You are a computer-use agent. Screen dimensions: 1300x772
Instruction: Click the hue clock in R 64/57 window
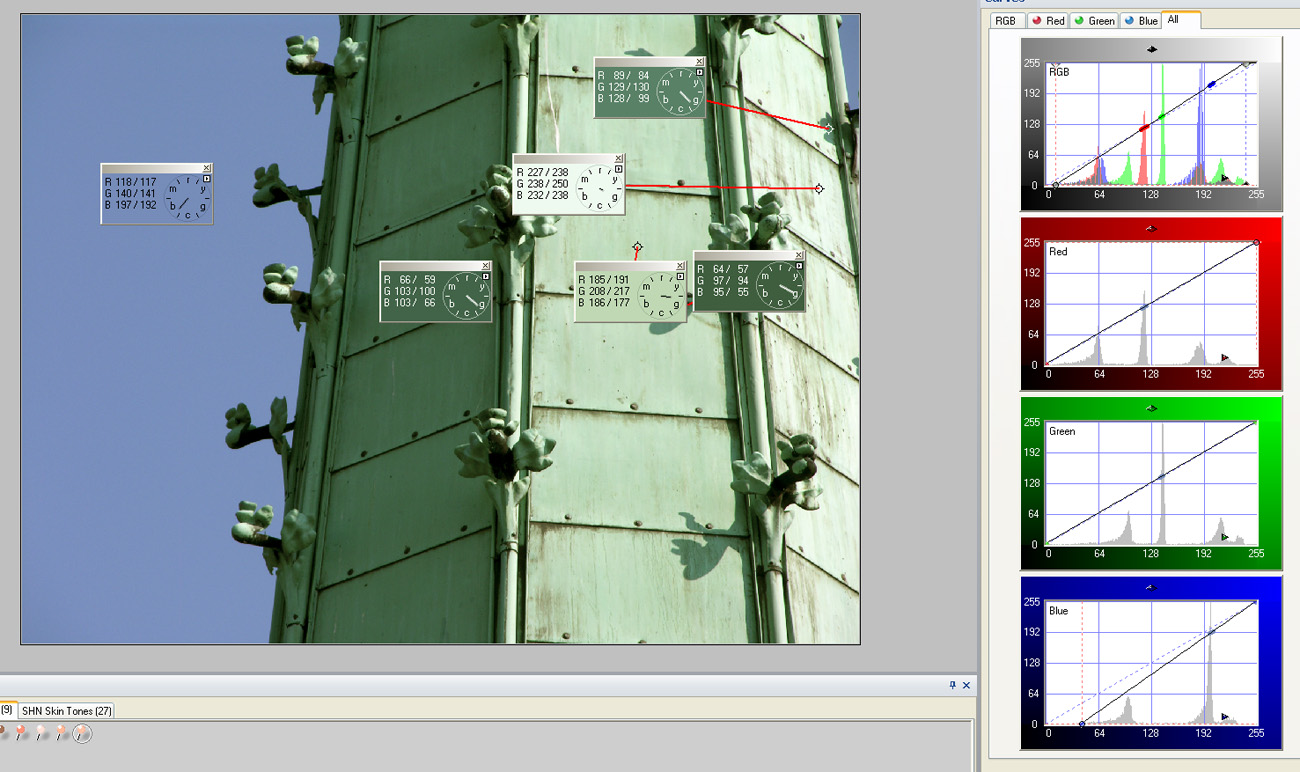point(780,286)
